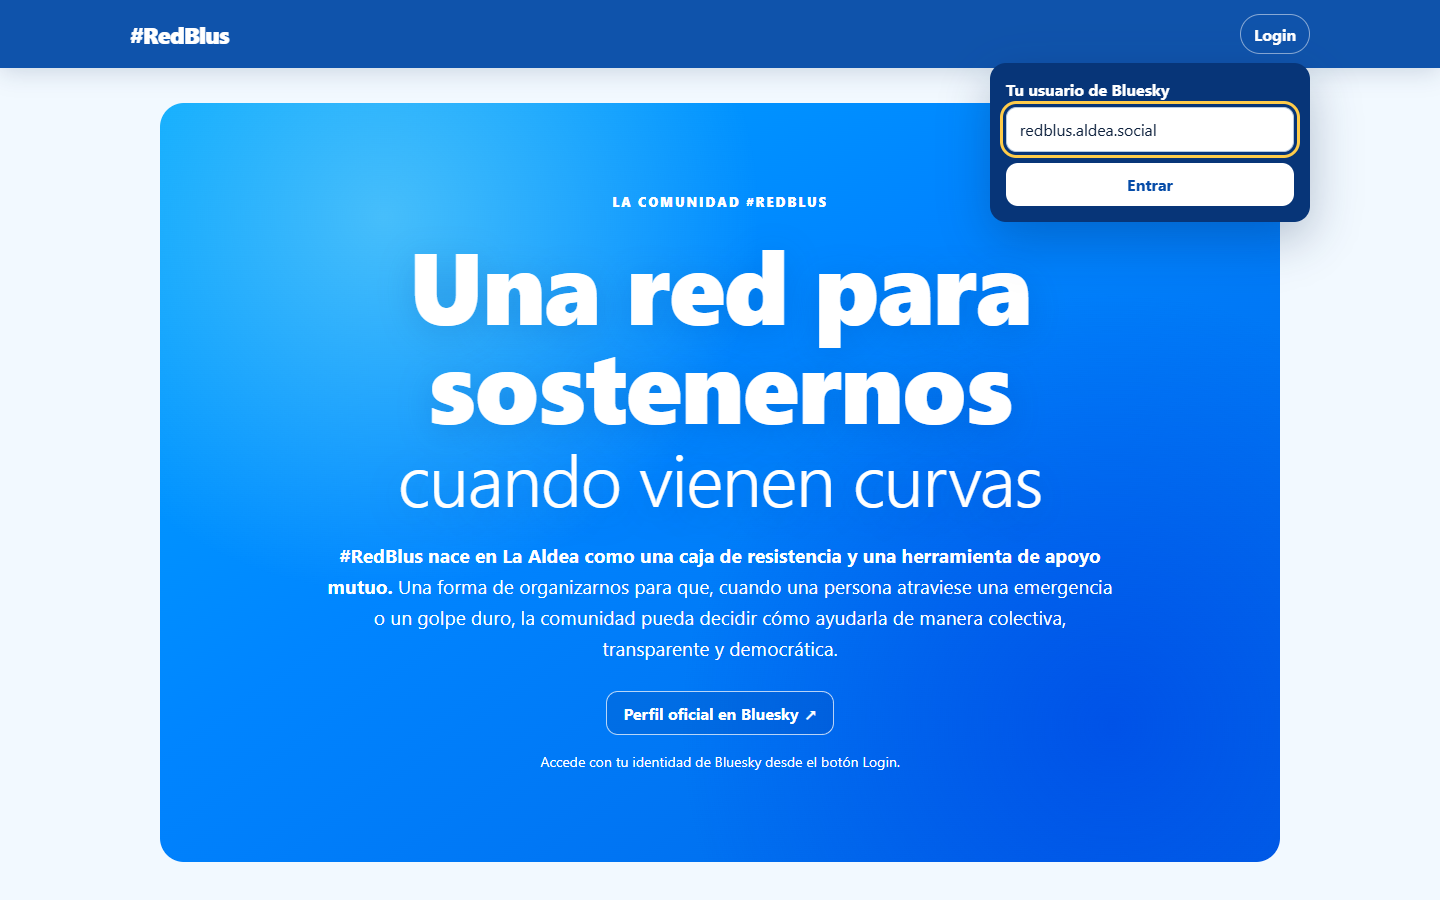Click the 'Tu usuario de Bluesky' label

(1087, 90)
